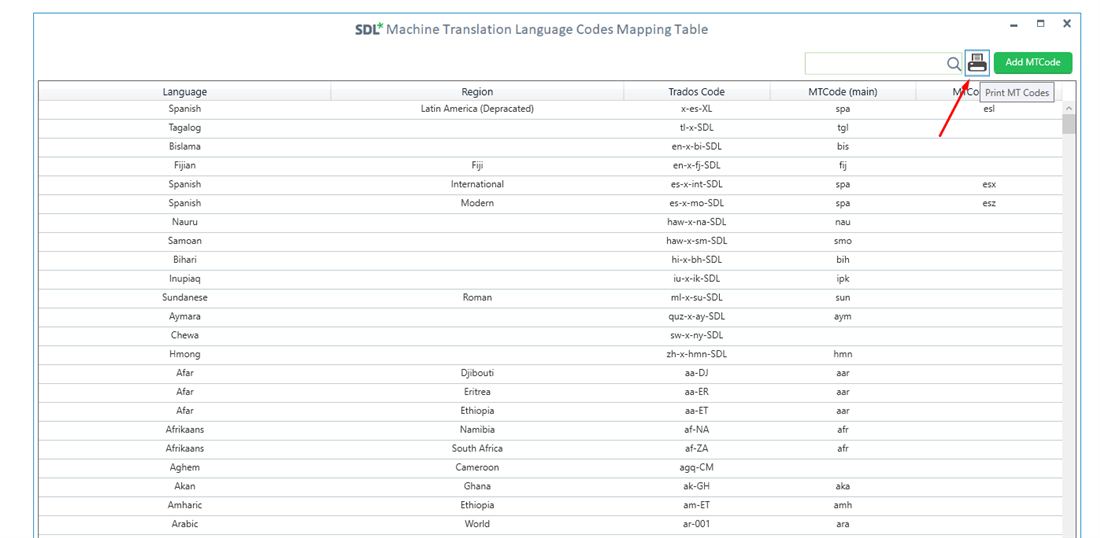Viewport: 1100px width, 538px height.
Task: Select the Bislama language cell
Action: pyautogui.click(x=185, y=147)
